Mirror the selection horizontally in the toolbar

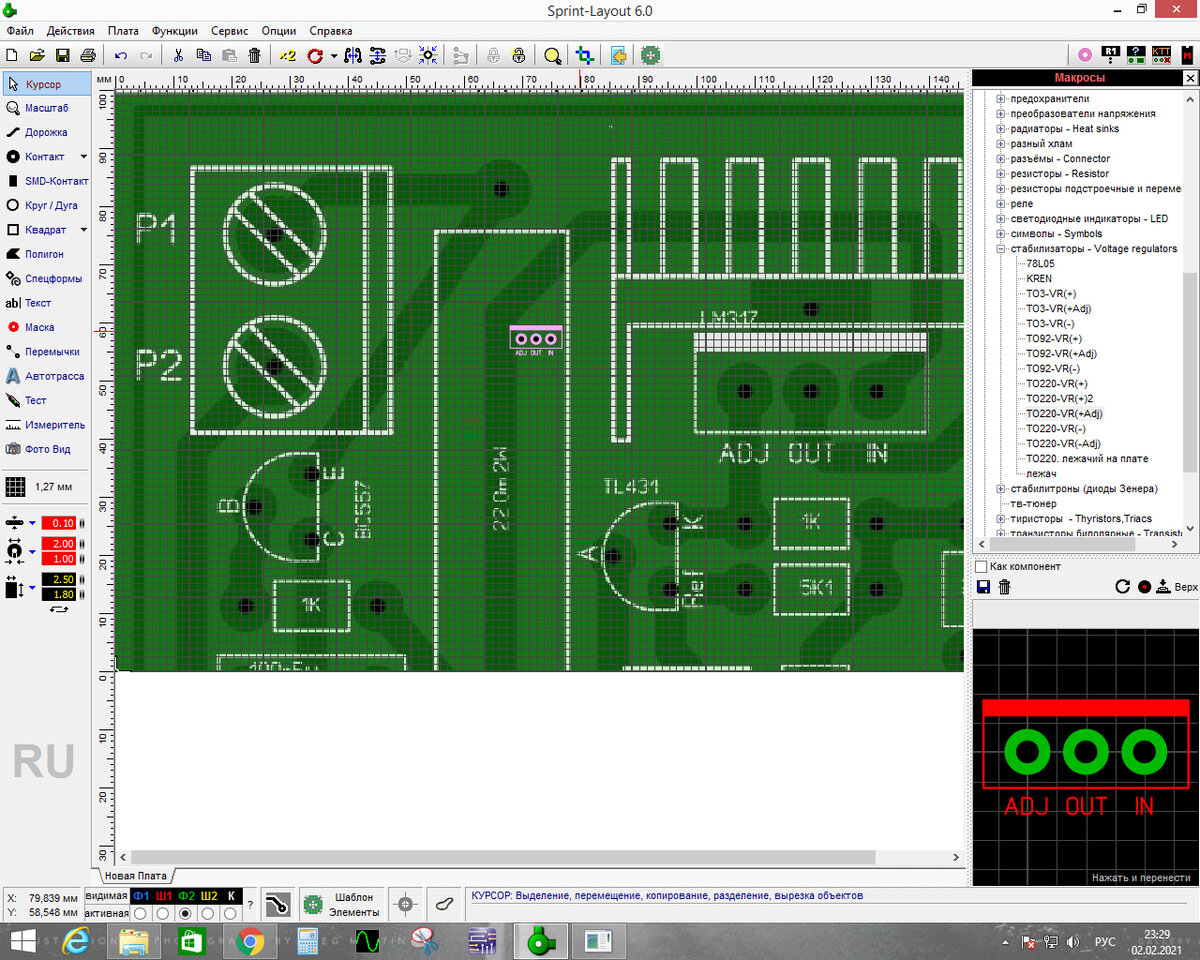pos(353,55)
